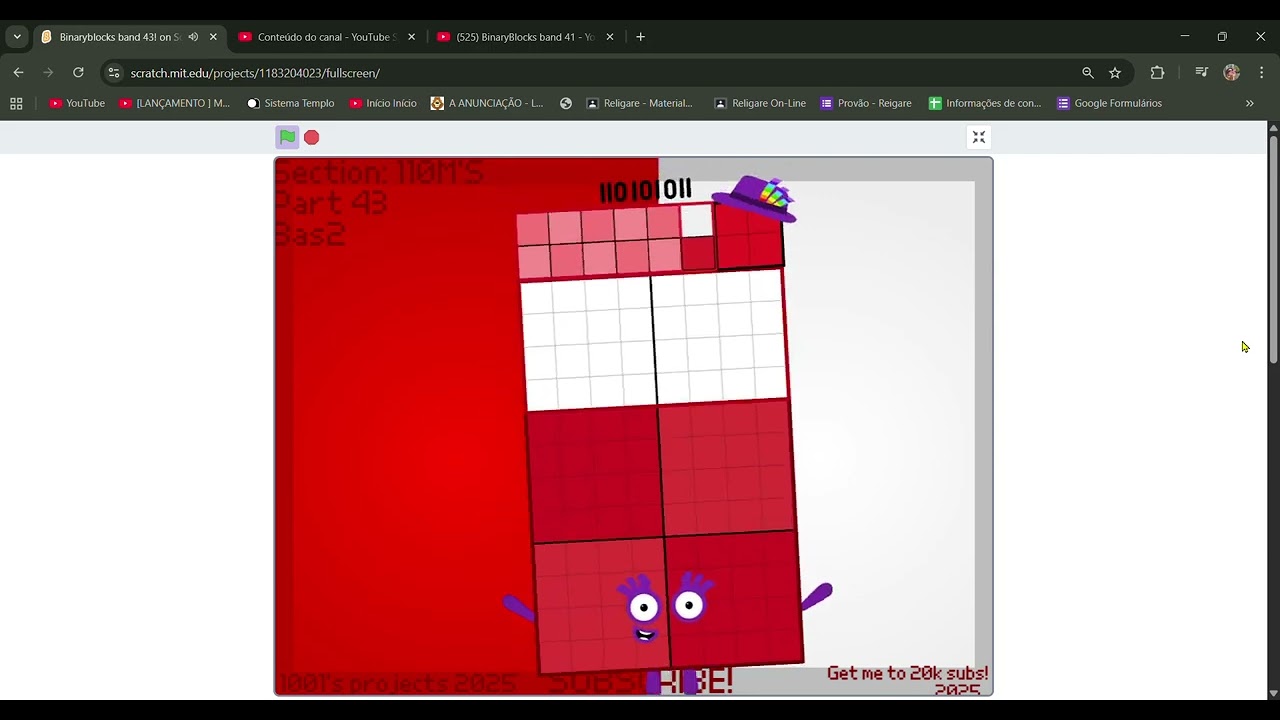Open a new browser tab

[x=640, y=37]
